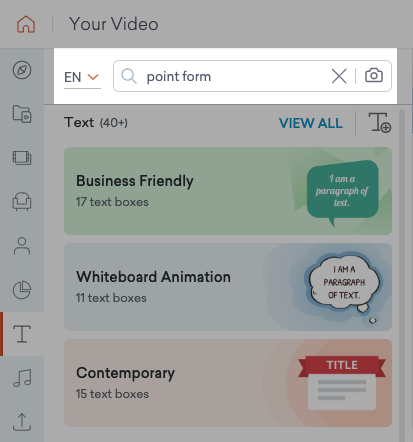Clear the search with the X button
413x442 pixels.
coord(339,76)
